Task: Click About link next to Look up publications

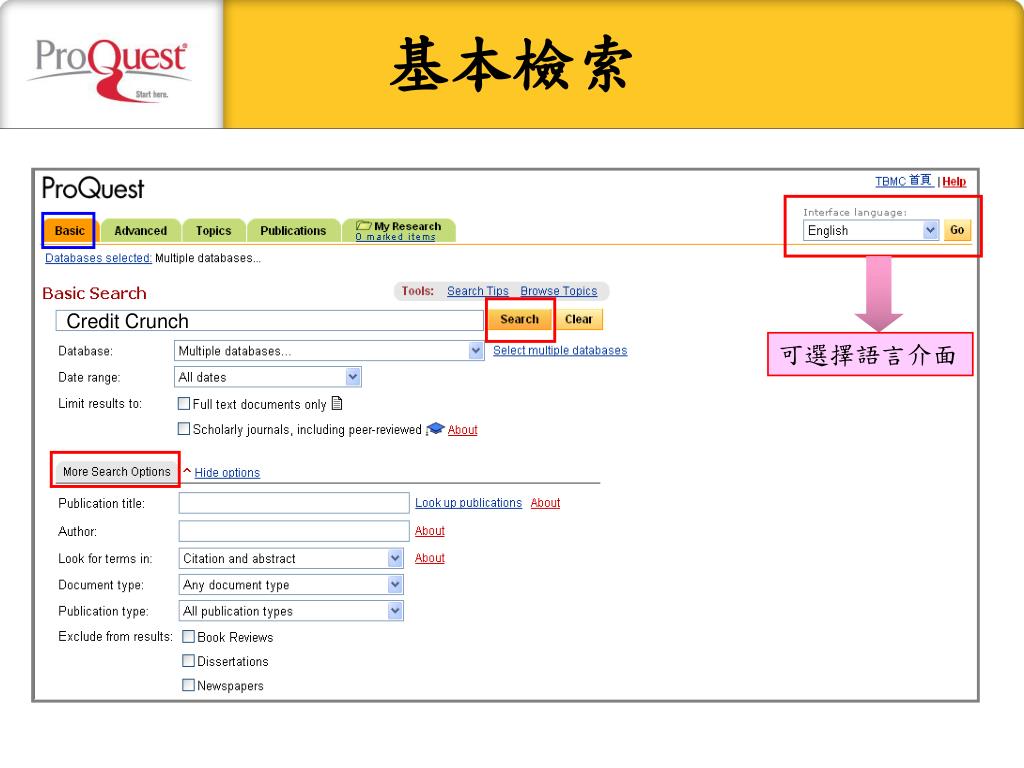Action: [545, 503]
